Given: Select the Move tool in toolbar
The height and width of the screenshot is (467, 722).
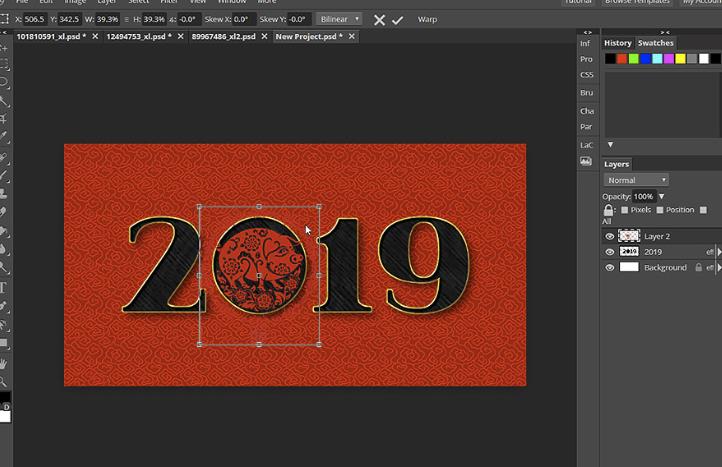Looking at the screenshot, I should 4,48.
